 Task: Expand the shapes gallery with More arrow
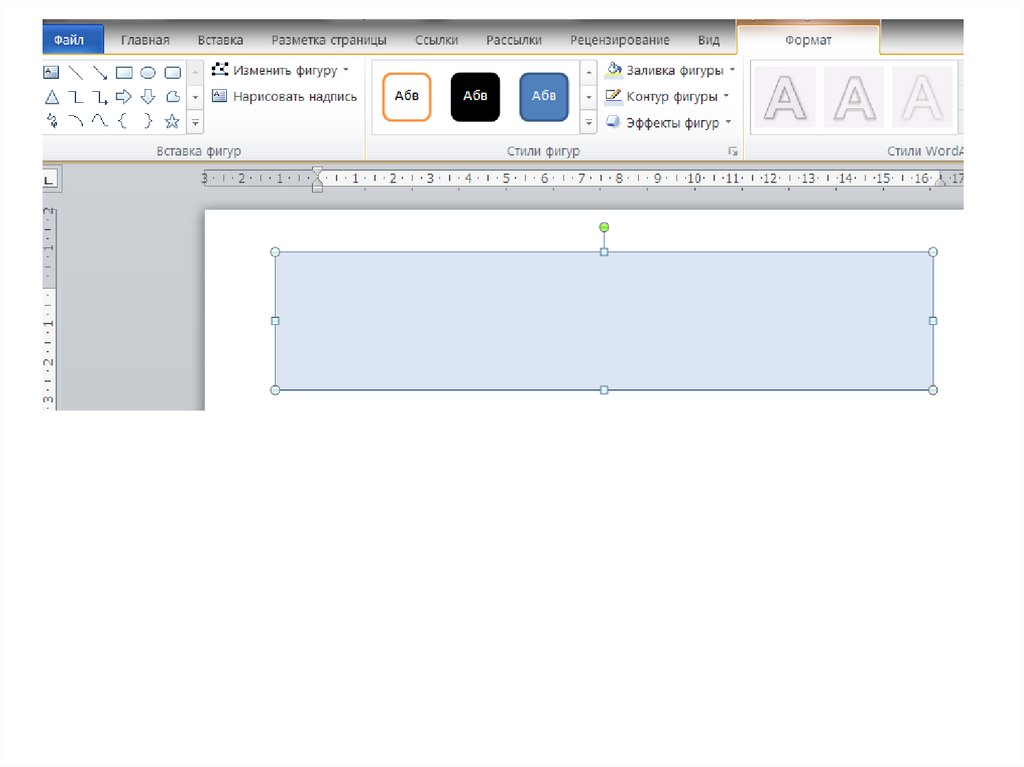[x=195, y=122]
